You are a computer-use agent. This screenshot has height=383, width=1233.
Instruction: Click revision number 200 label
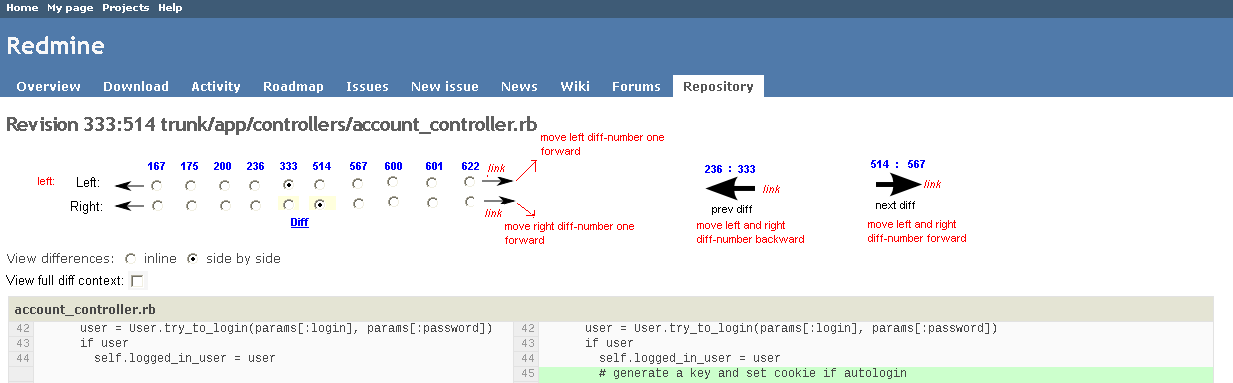point(223,166)
